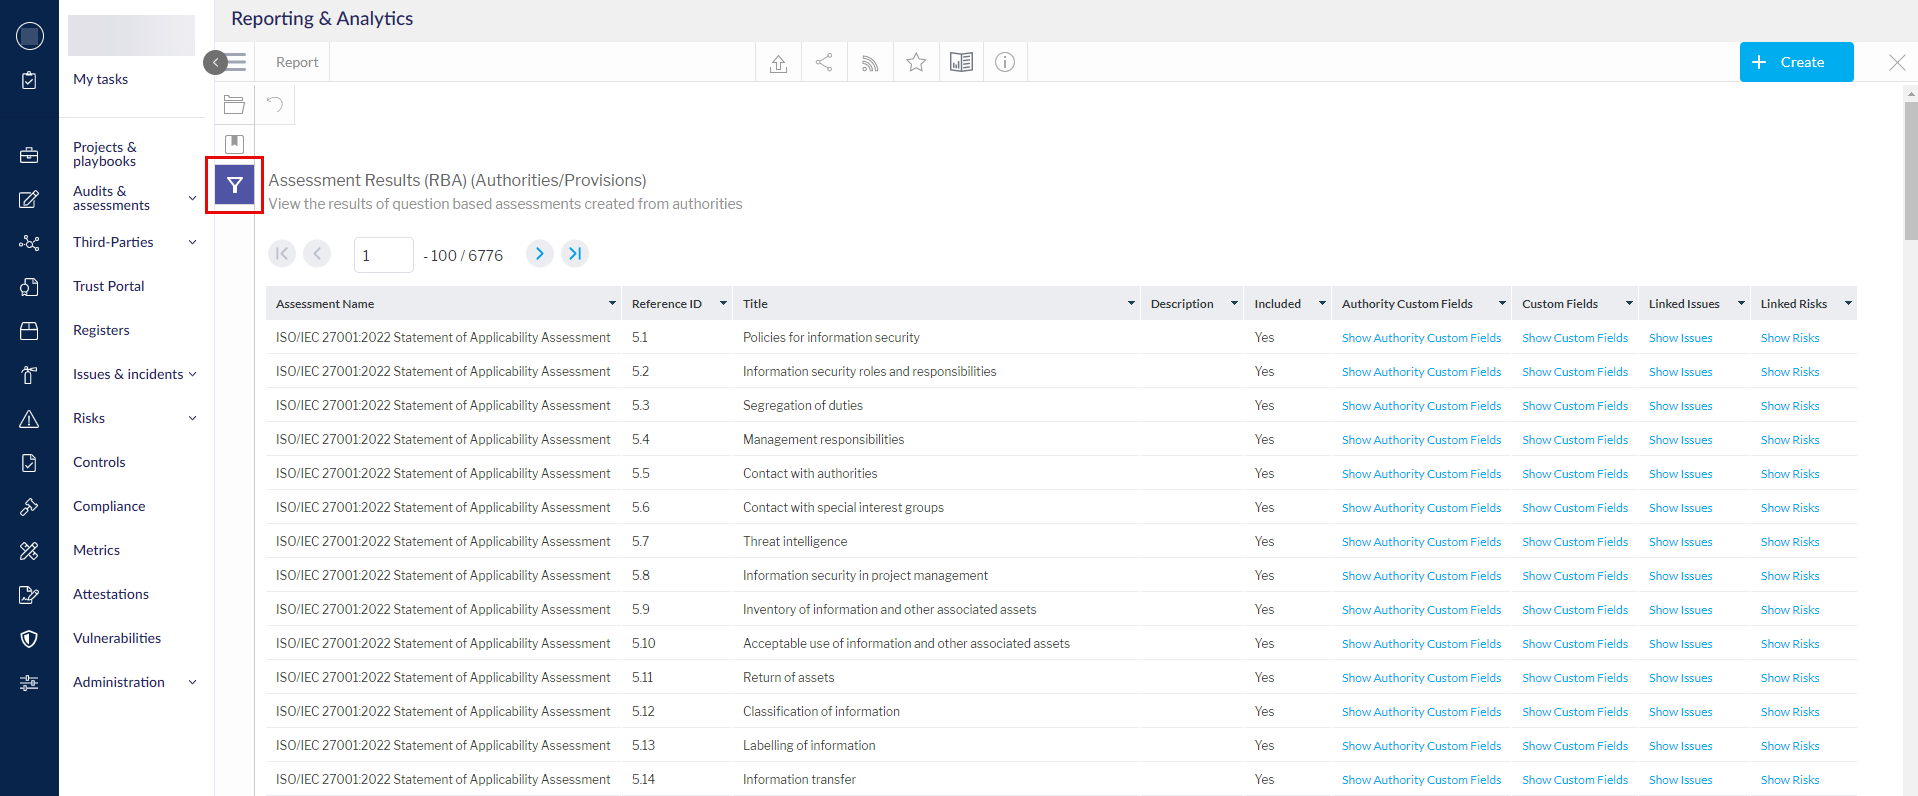1918x796 pixels.
Task: Click the undo arrow icon
Action: click(x=275, y=104)
